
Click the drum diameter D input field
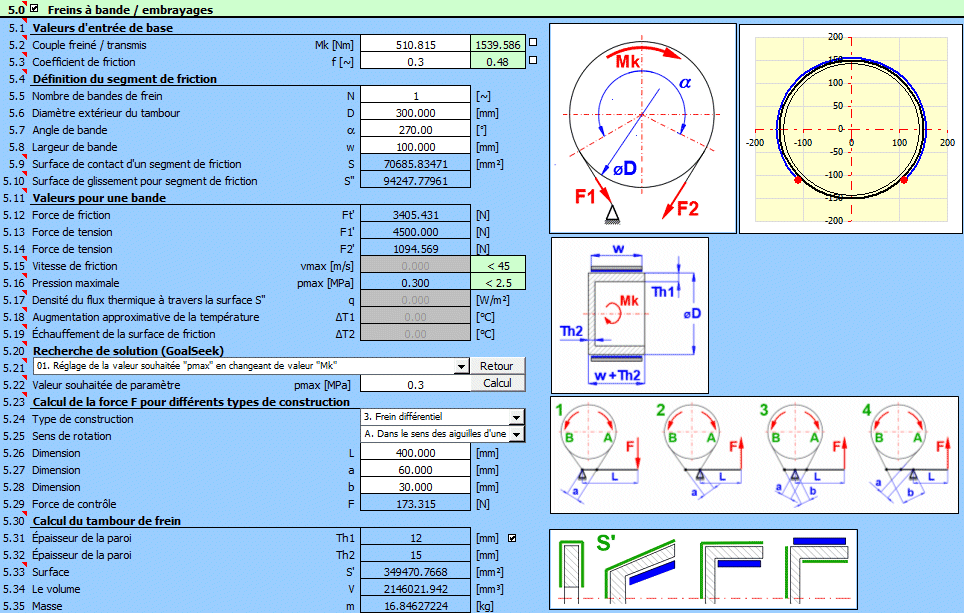pyautogui.click(x=415, y=113)
